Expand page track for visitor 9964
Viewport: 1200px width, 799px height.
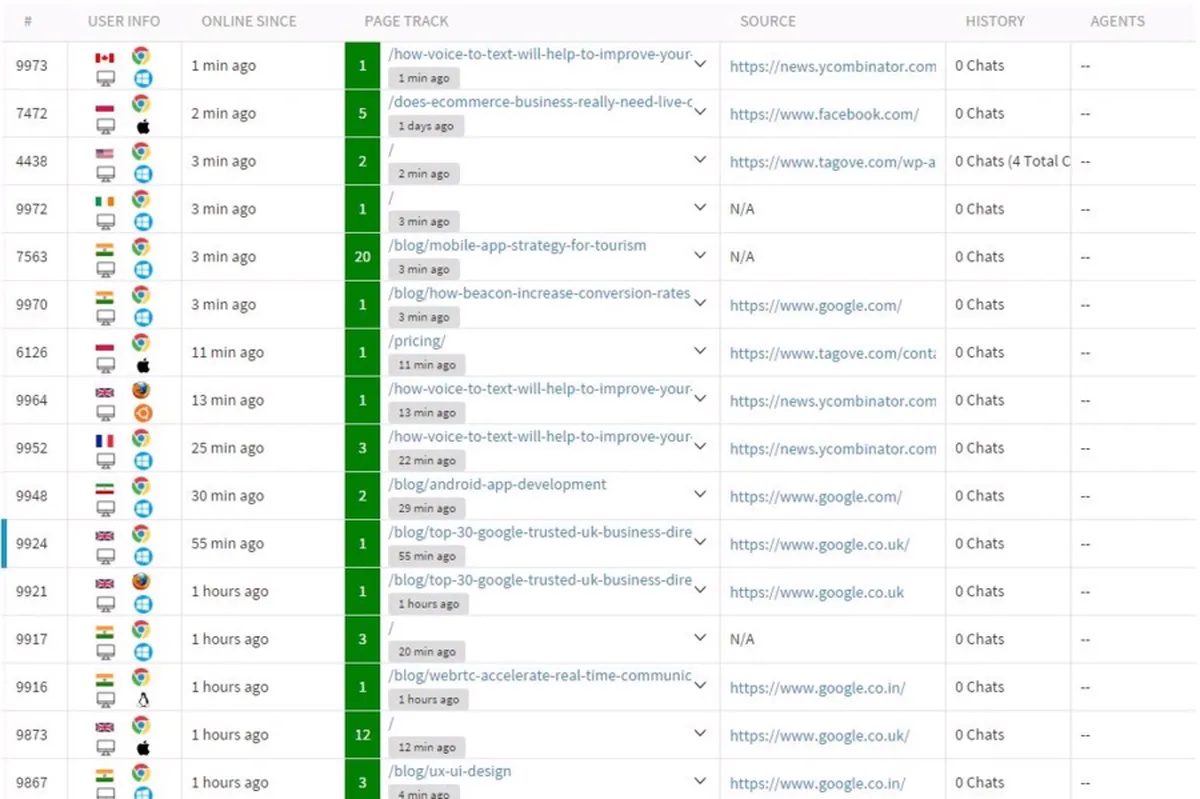coord(700,399)
